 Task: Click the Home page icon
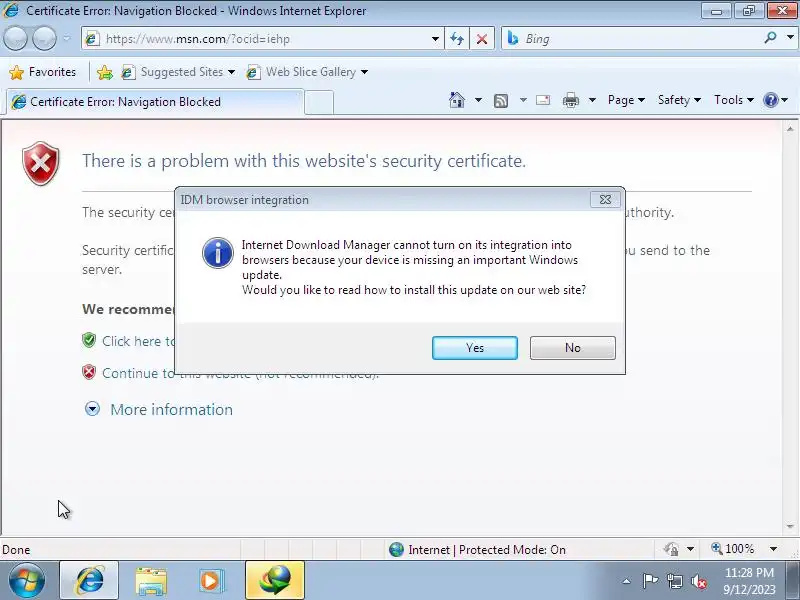[457, 100]
